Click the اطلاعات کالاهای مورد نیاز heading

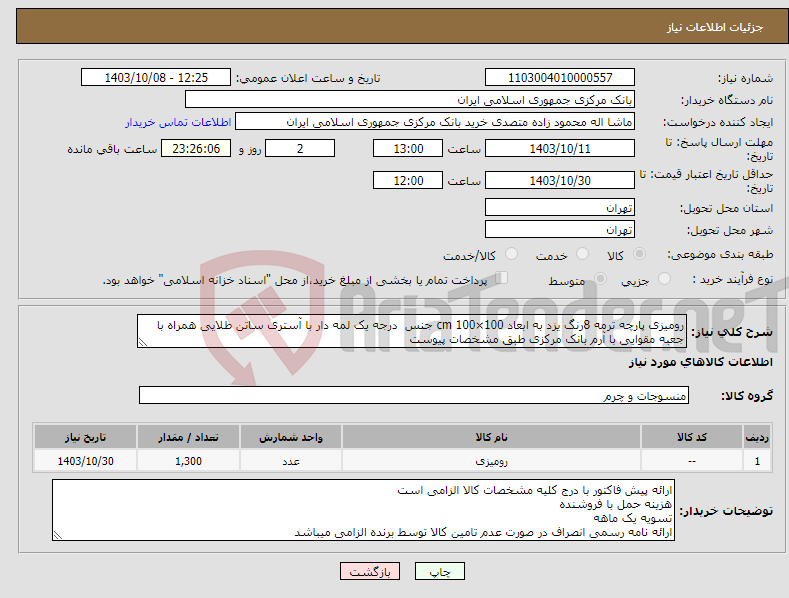700,362
